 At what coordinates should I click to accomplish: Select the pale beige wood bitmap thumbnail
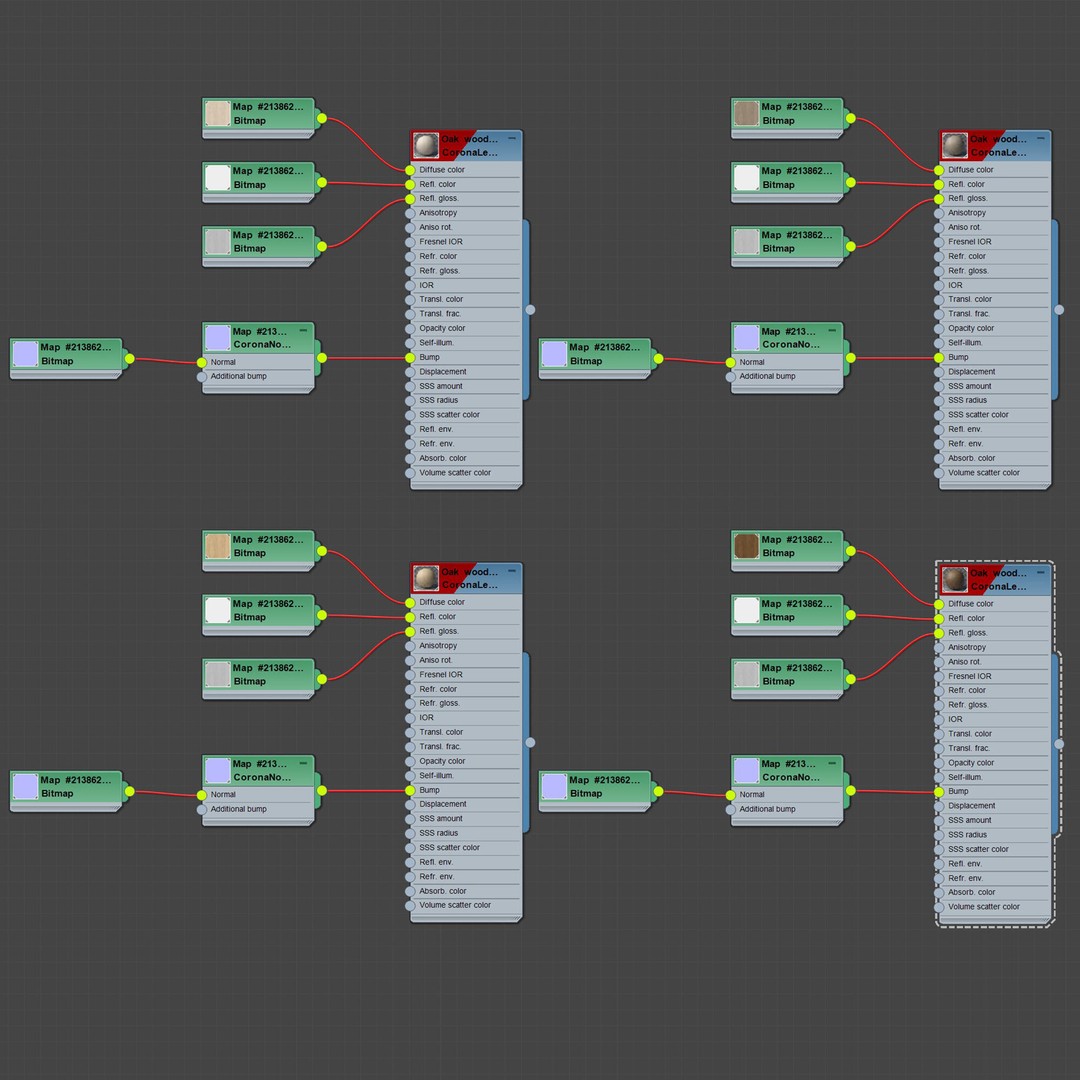(x=218, y=114)
